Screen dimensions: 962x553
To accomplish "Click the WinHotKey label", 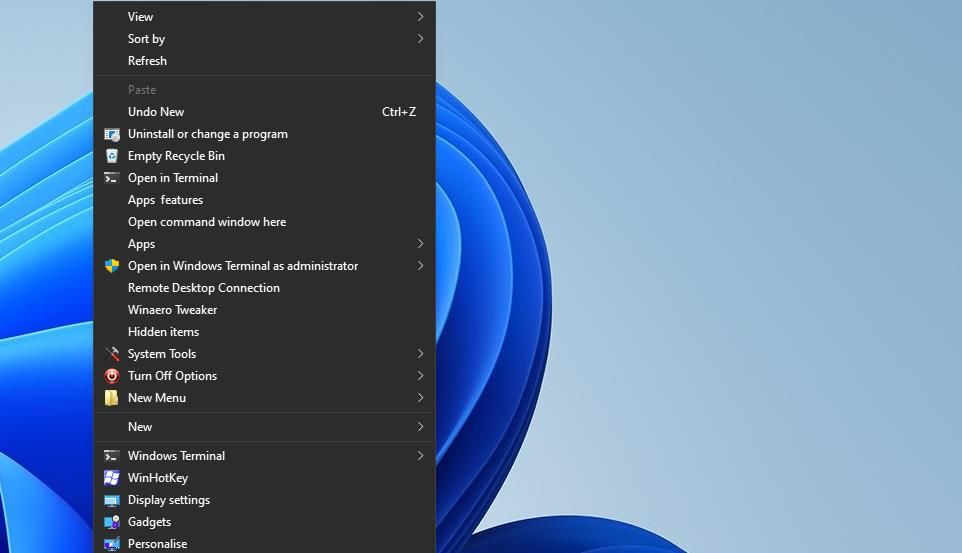I will click(x=158, y=478).
